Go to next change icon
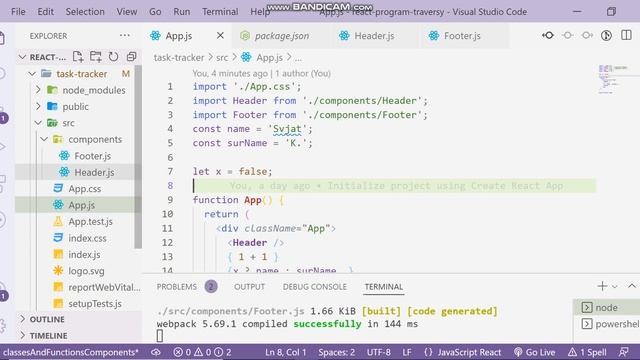 click(587, 36)
